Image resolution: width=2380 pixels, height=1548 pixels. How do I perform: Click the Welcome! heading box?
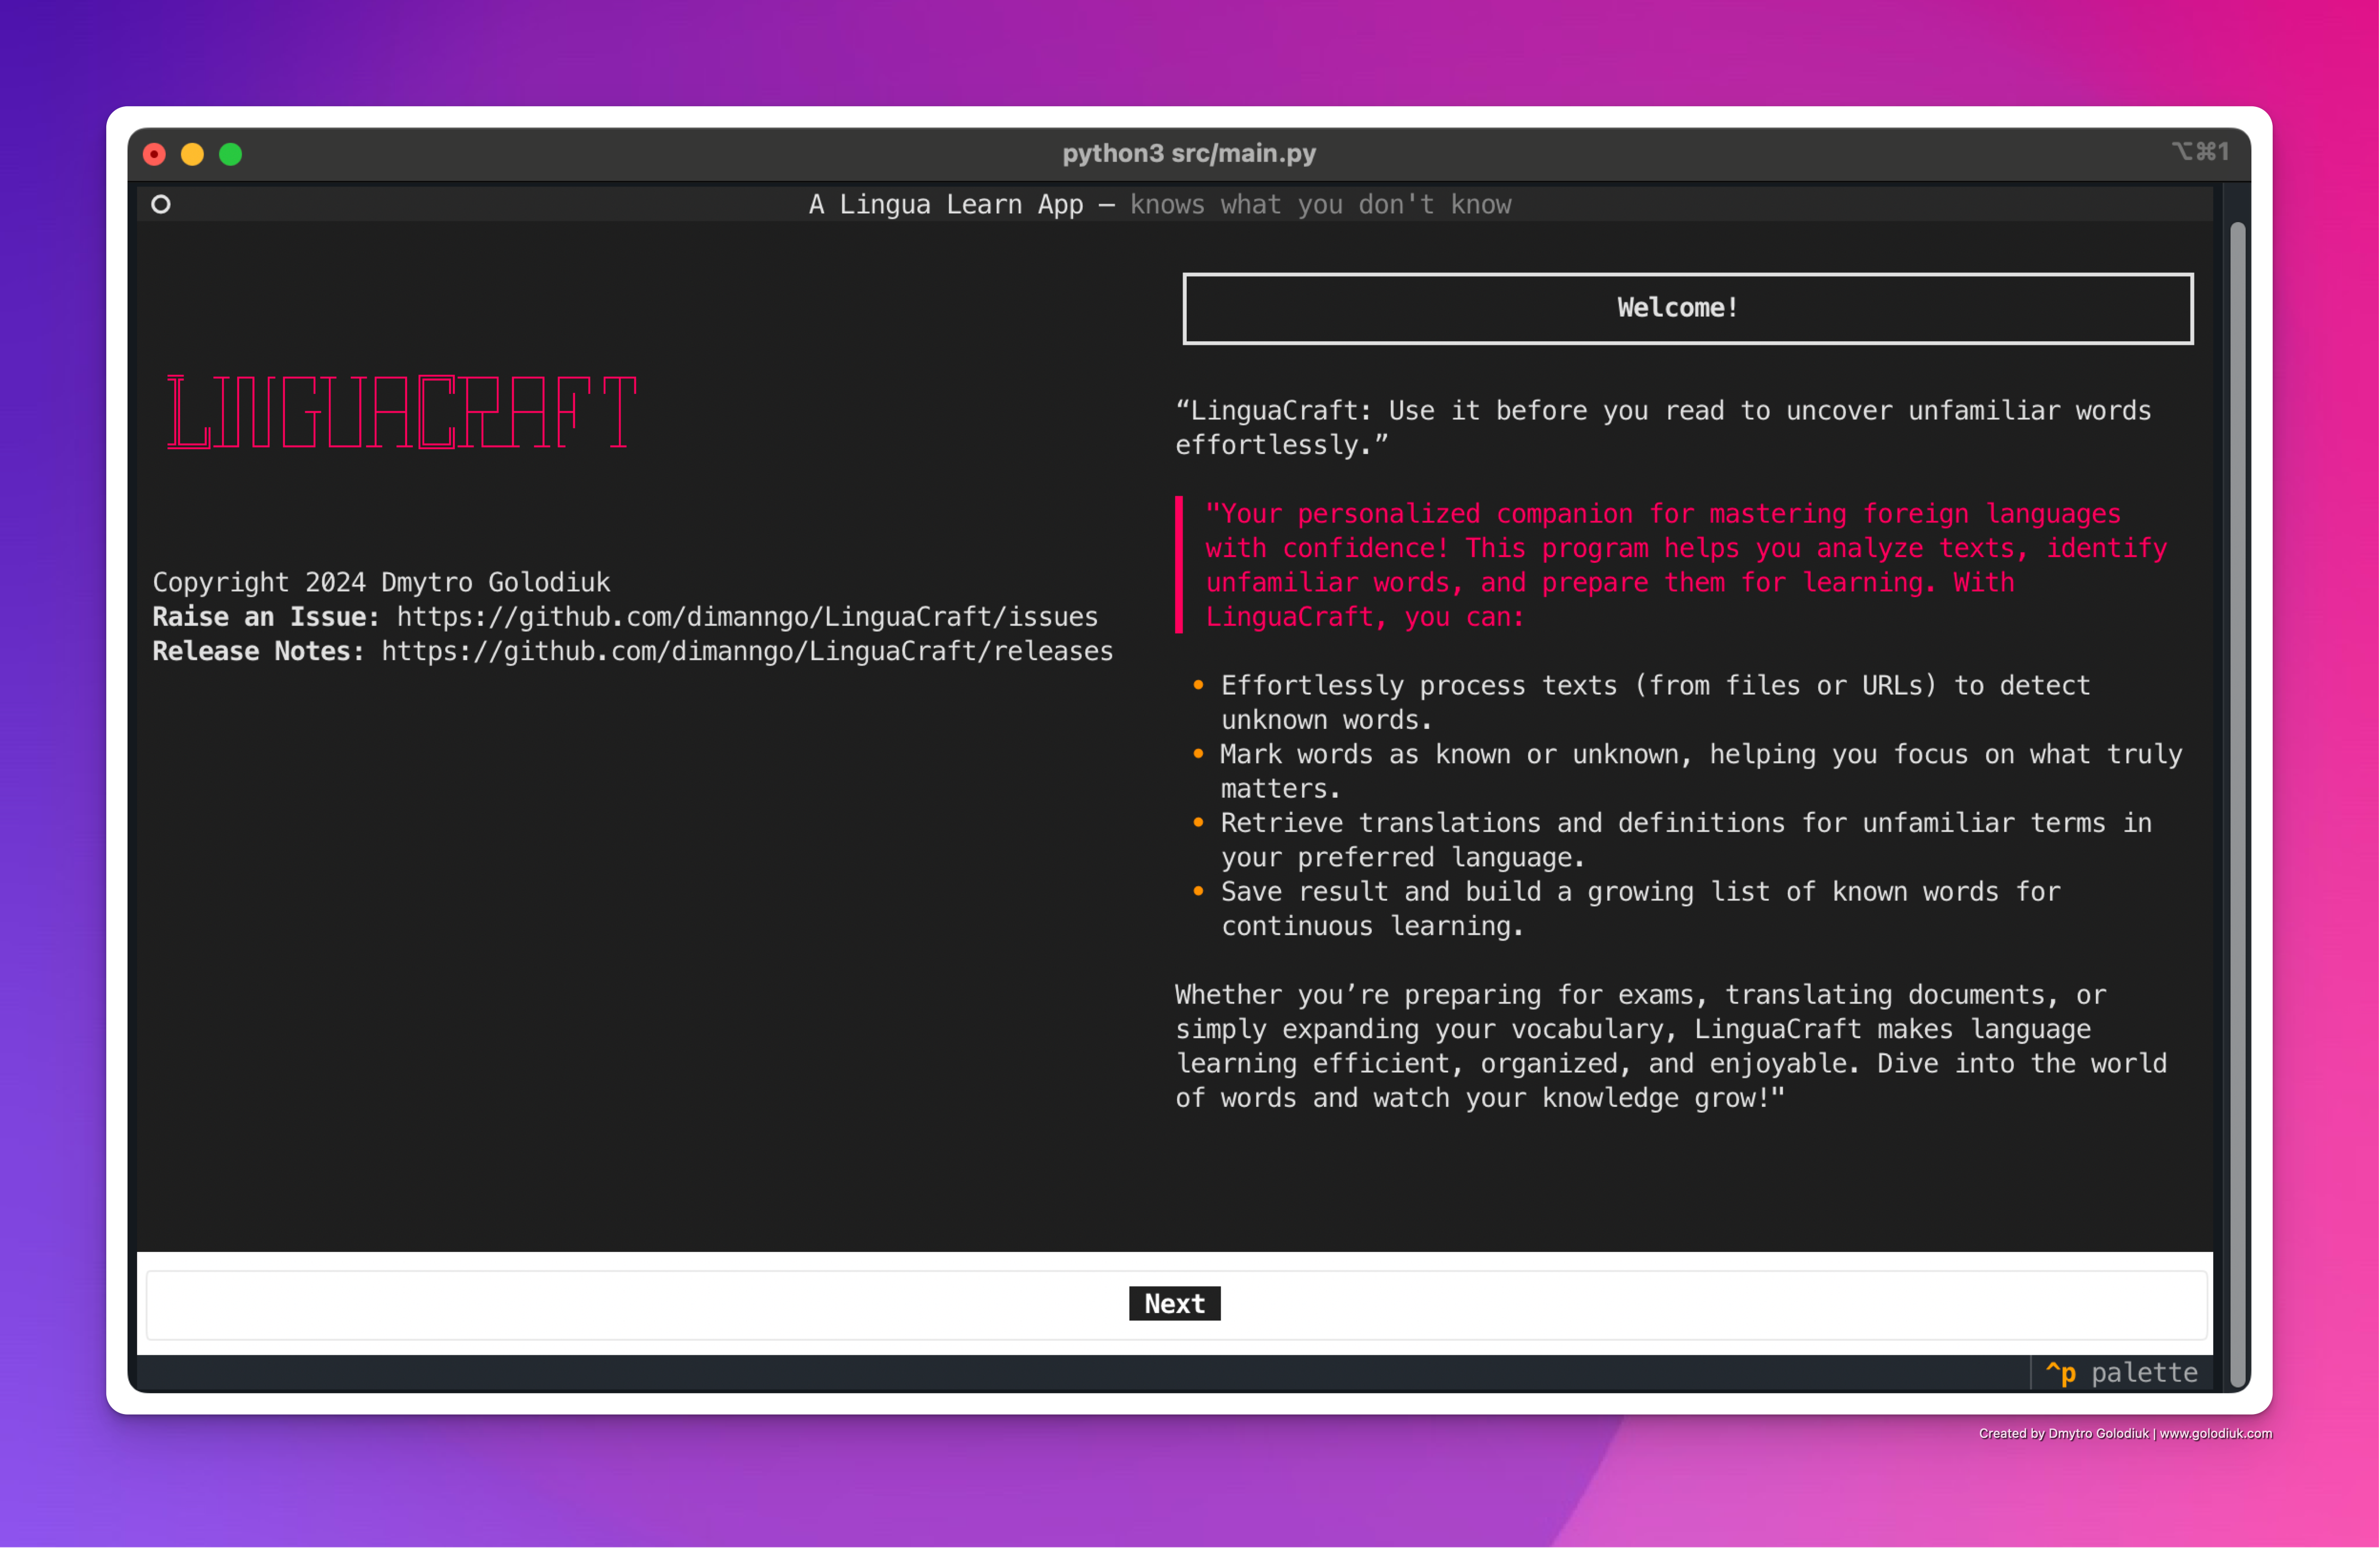1688,308
